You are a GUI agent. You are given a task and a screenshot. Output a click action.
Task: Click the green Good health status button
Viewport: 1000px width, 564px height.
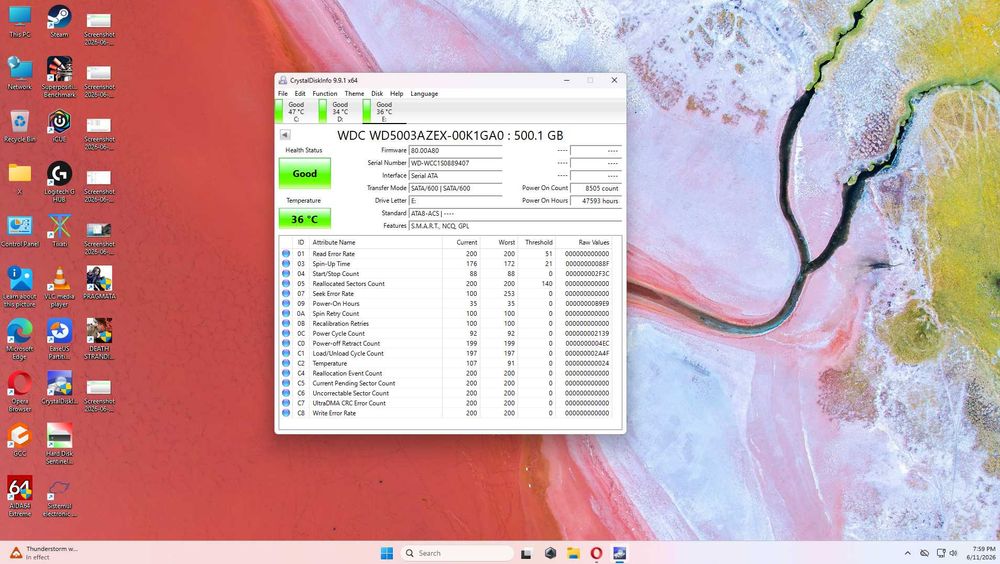pyautogui.click(x=305, y=174)
